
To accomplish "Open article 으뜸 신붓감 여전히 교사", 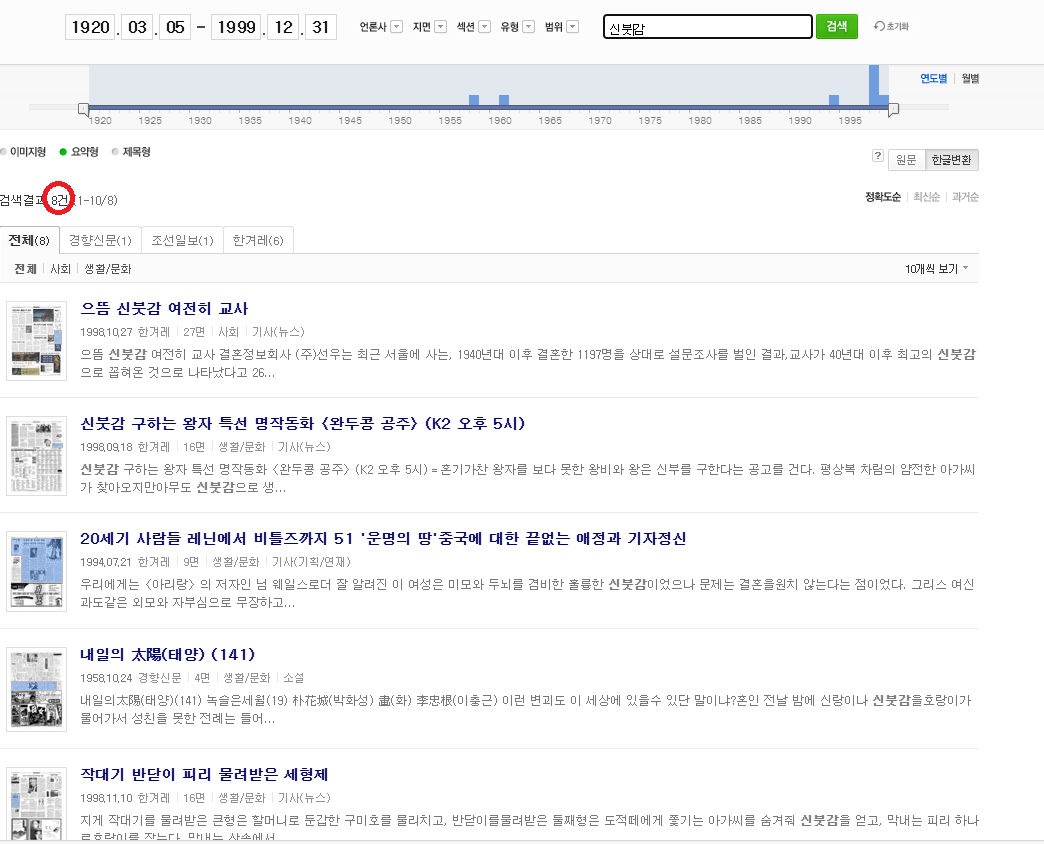I will click(164, 309).
